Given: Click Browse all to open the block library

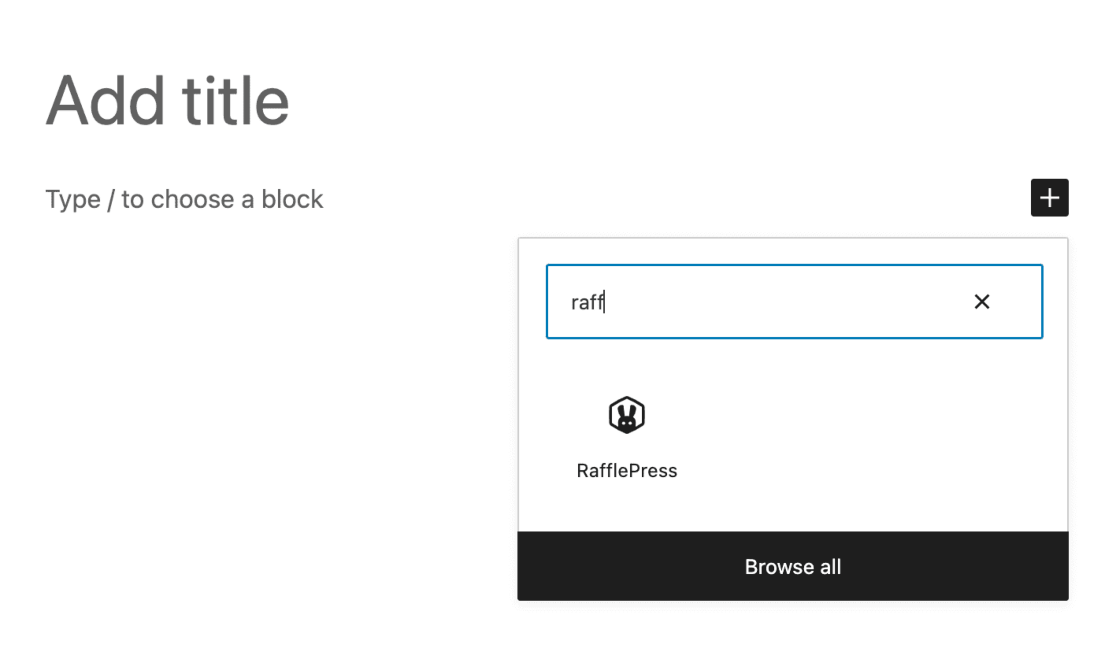Looking at the screenshot, I should tap(793, 566).
